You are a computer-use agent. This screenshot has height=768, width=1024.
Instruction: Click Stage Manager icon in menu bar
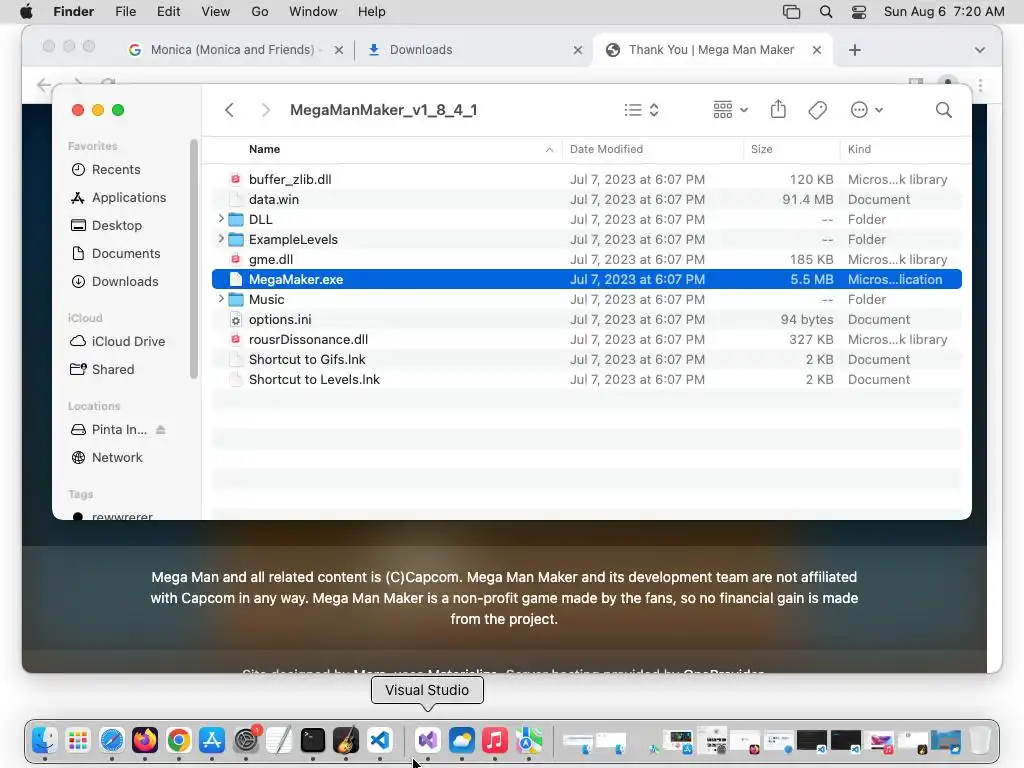pos(792,12)
